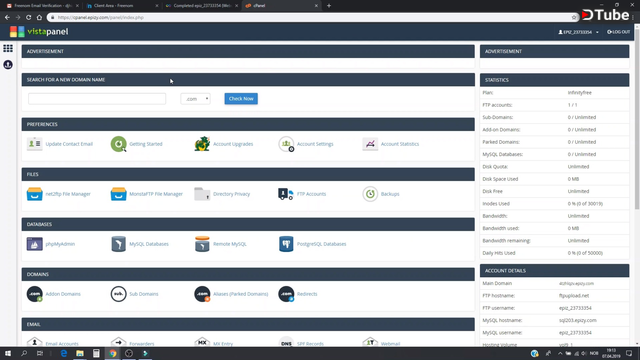
Task: Open File Explorer from taskbar
Action: click(80, 353)
